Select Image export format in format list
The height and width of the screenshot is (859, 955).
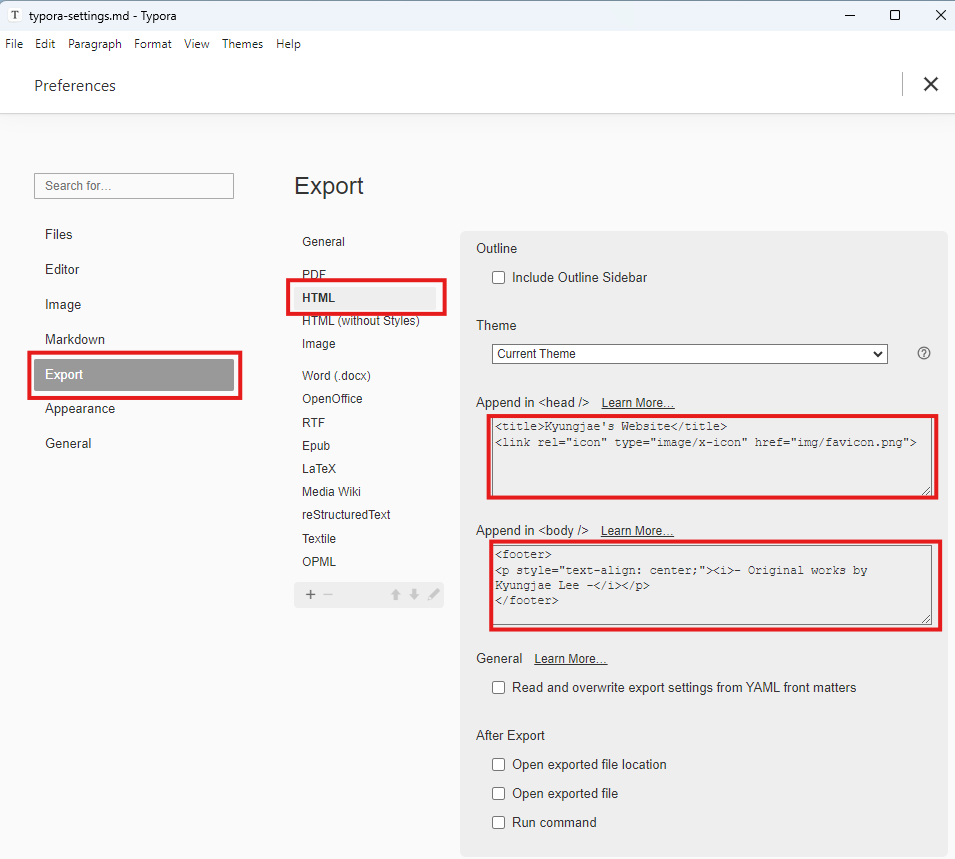tap(319, 344)
